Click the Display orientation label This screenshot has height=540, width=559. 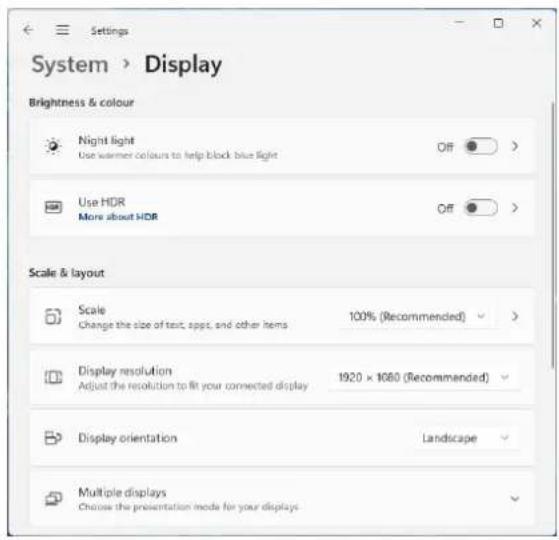(x=127, y=438)
